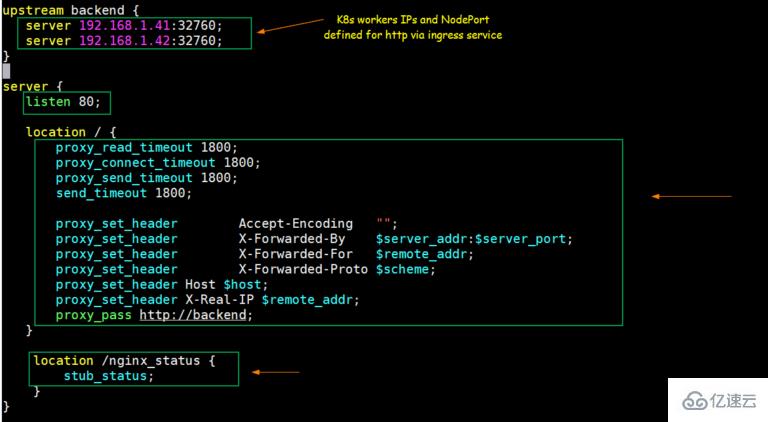Click 'proxy_set_header Host $host;' line
This screenshot has height=422, width=768.
[x=162, y=284]
